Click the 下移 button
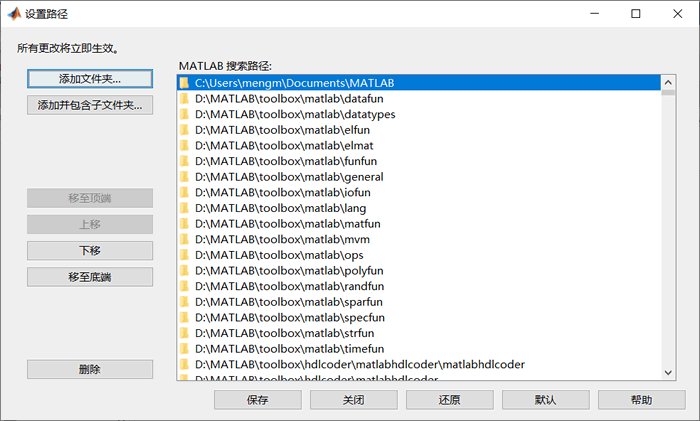The image size is (700, 421). point(90,250)
